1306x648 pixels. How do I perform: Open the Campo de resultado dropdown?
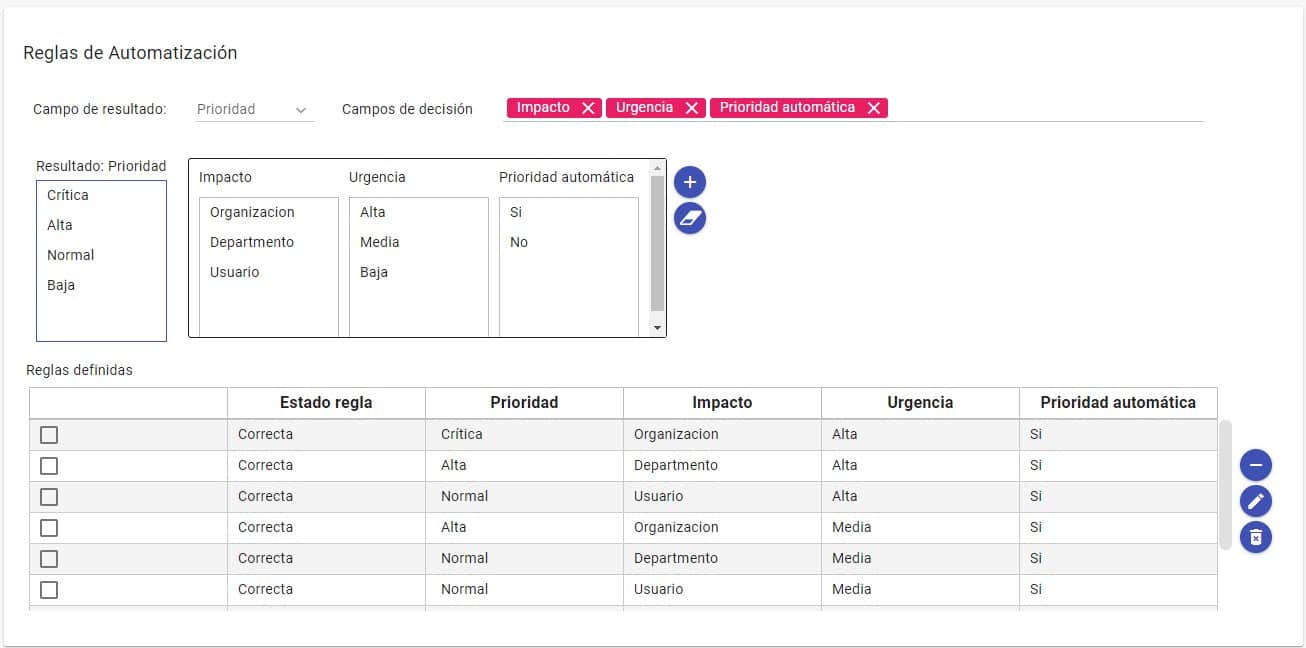[254, 110]
